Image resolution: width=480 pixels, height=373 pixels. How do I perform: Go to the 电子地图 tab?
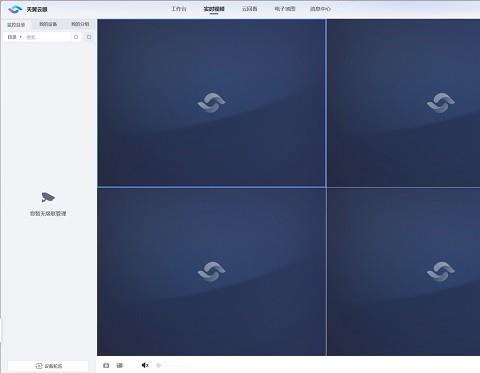[x=285, y=9]
